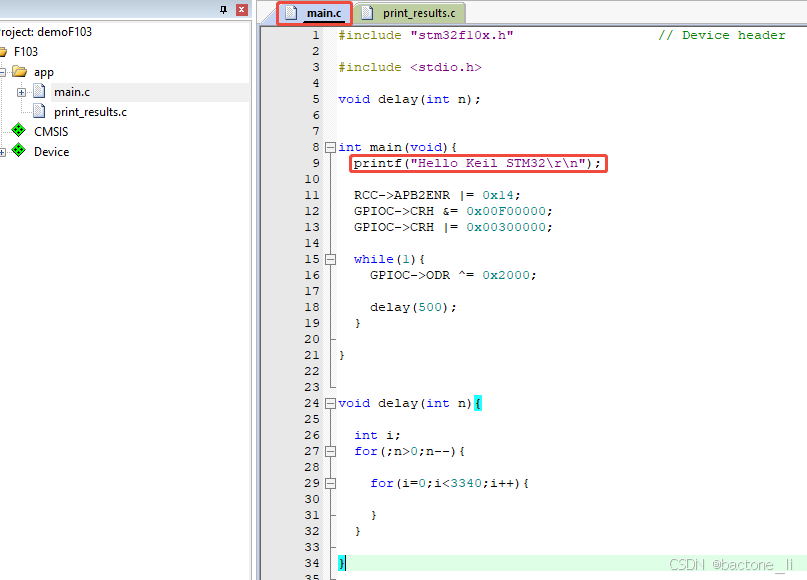Click the app folder icon in project tree
The height and width of the screenshot is (580, 807).
21,71
